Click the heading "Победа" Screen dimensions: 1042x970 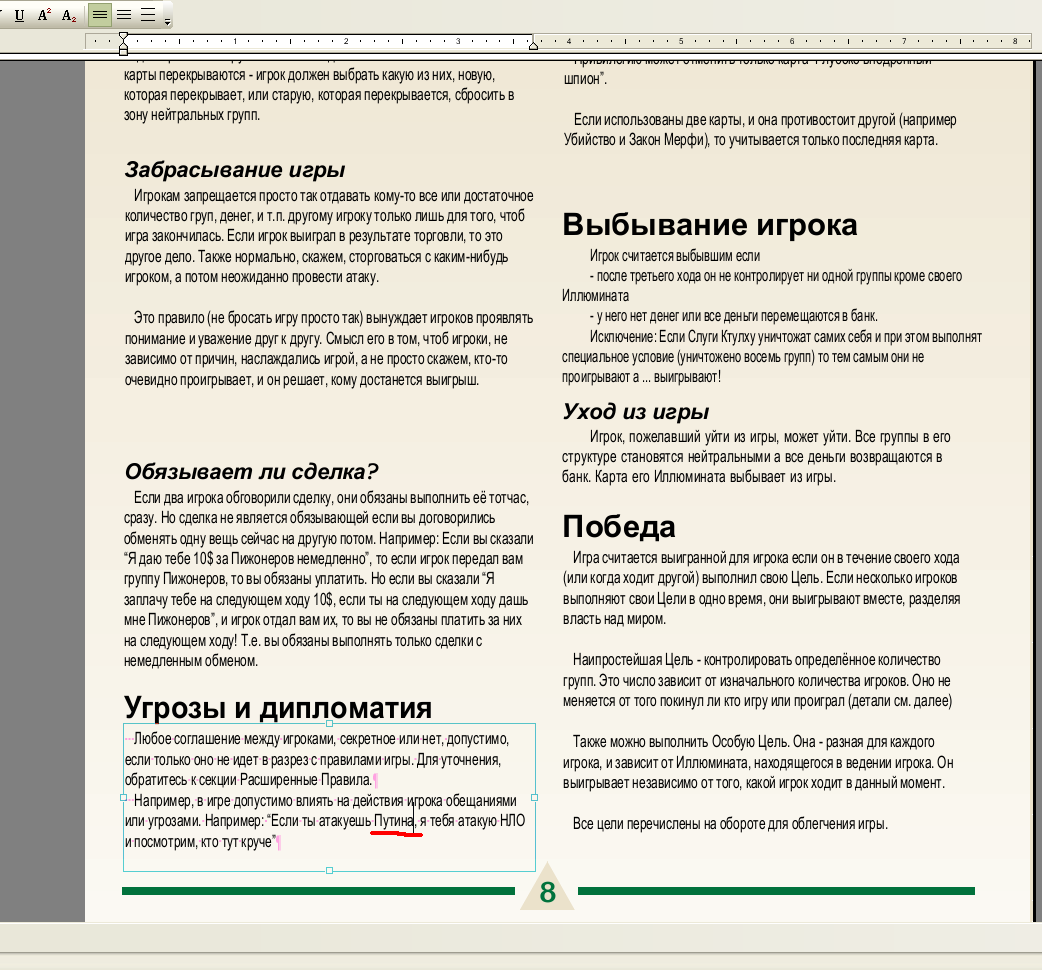[x=619, y=527]
